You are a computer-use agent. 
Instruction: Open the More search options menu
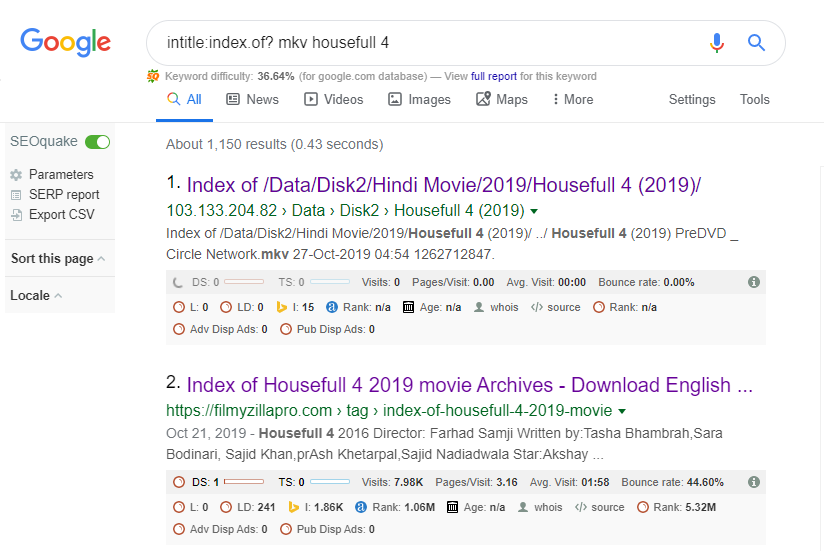[x=572, y=99]
